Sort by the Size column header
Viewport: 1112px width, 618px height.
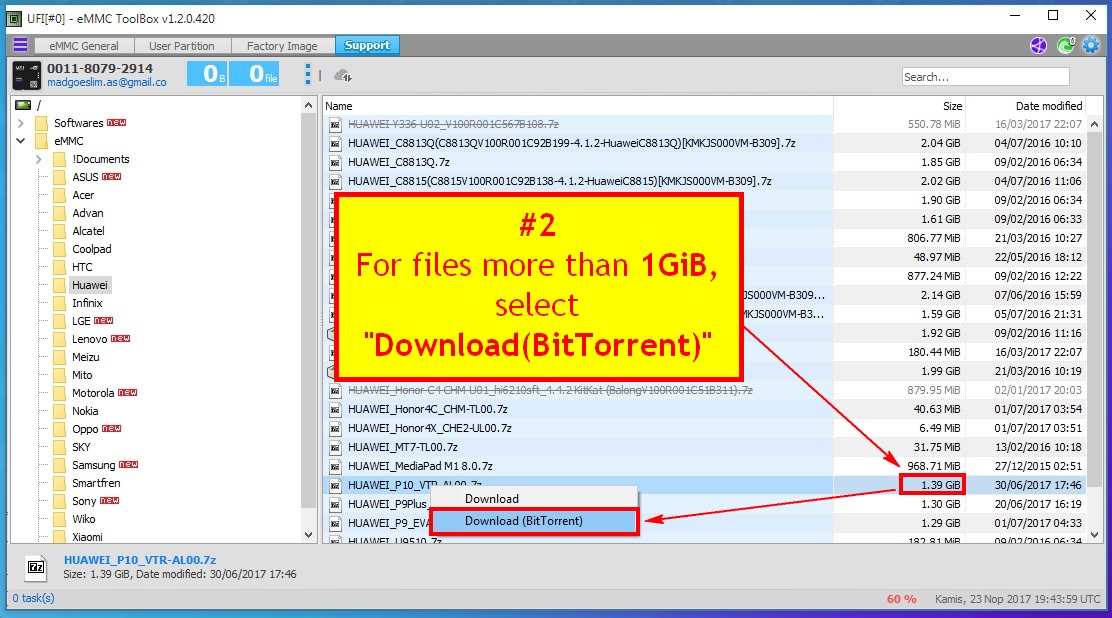tap(899, 106)
